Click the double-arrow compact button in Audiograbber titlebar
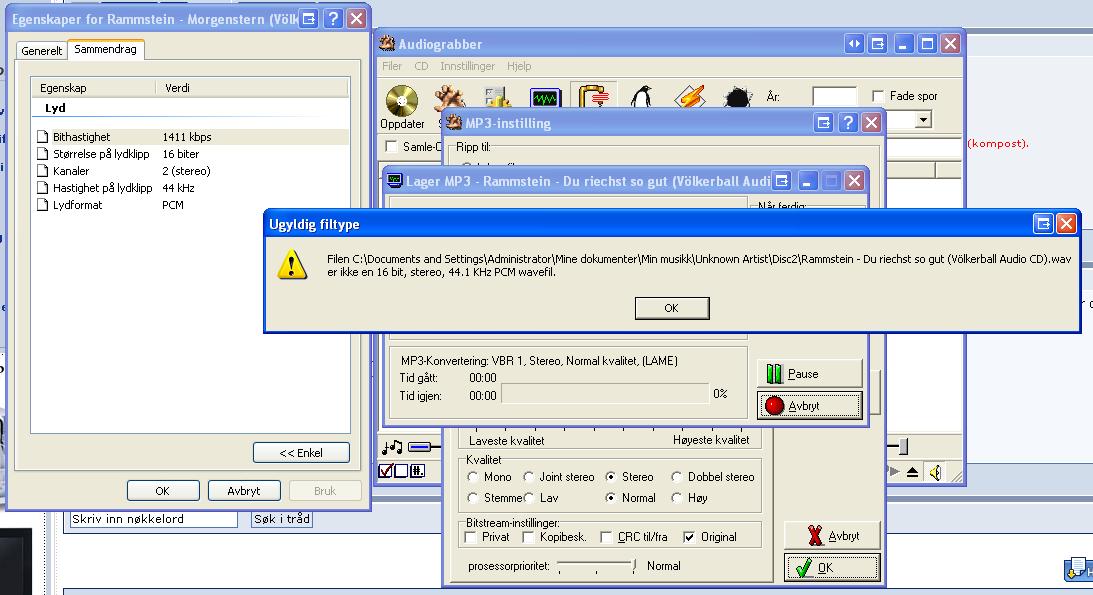Viewport: 1093px width, 595px height. tap(854, 44)
